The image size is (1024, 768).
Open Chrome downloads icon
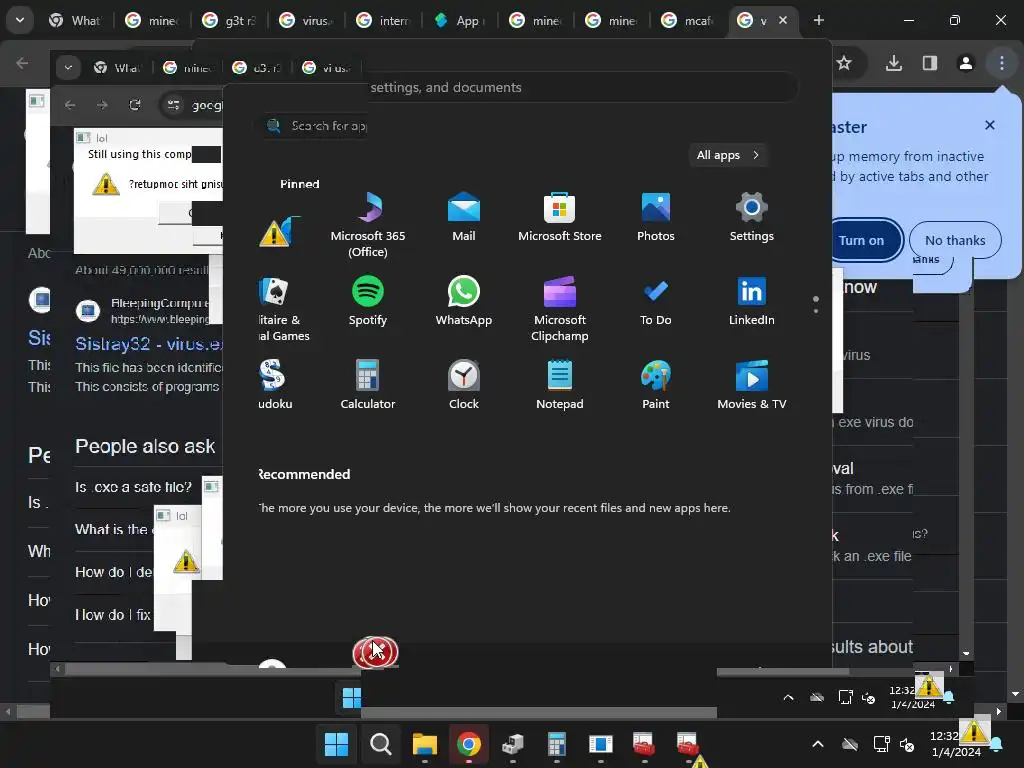(x=893, y=63)
